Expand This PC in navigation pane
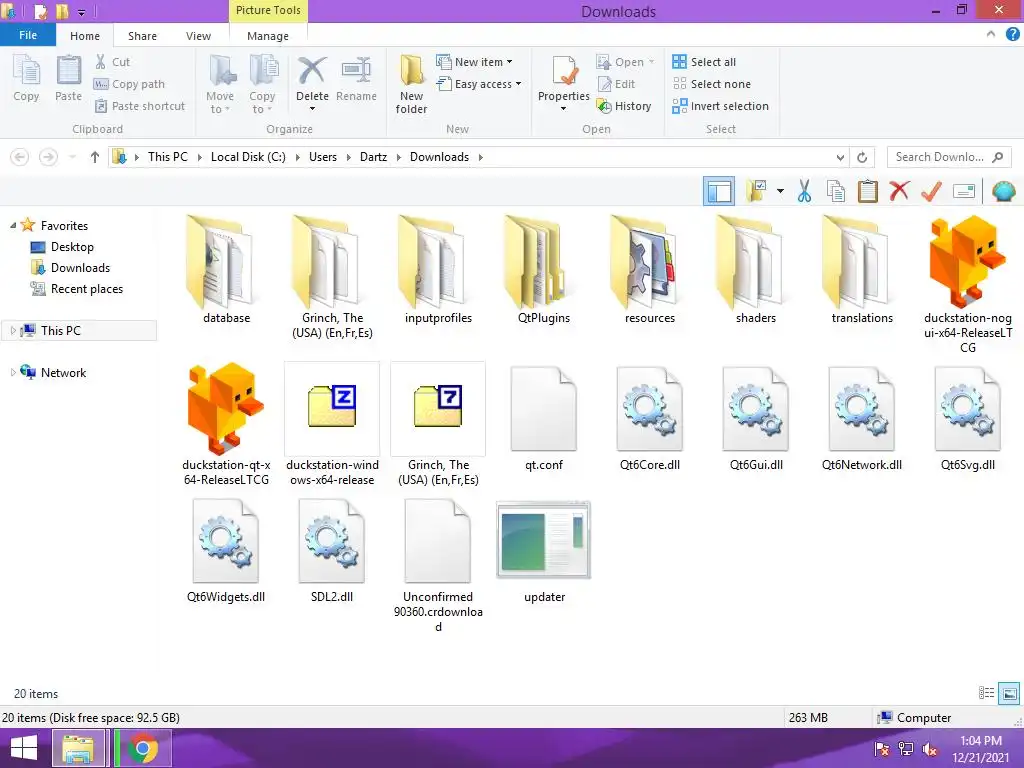This screenshot has width=1024, height=768. (13, 331)
